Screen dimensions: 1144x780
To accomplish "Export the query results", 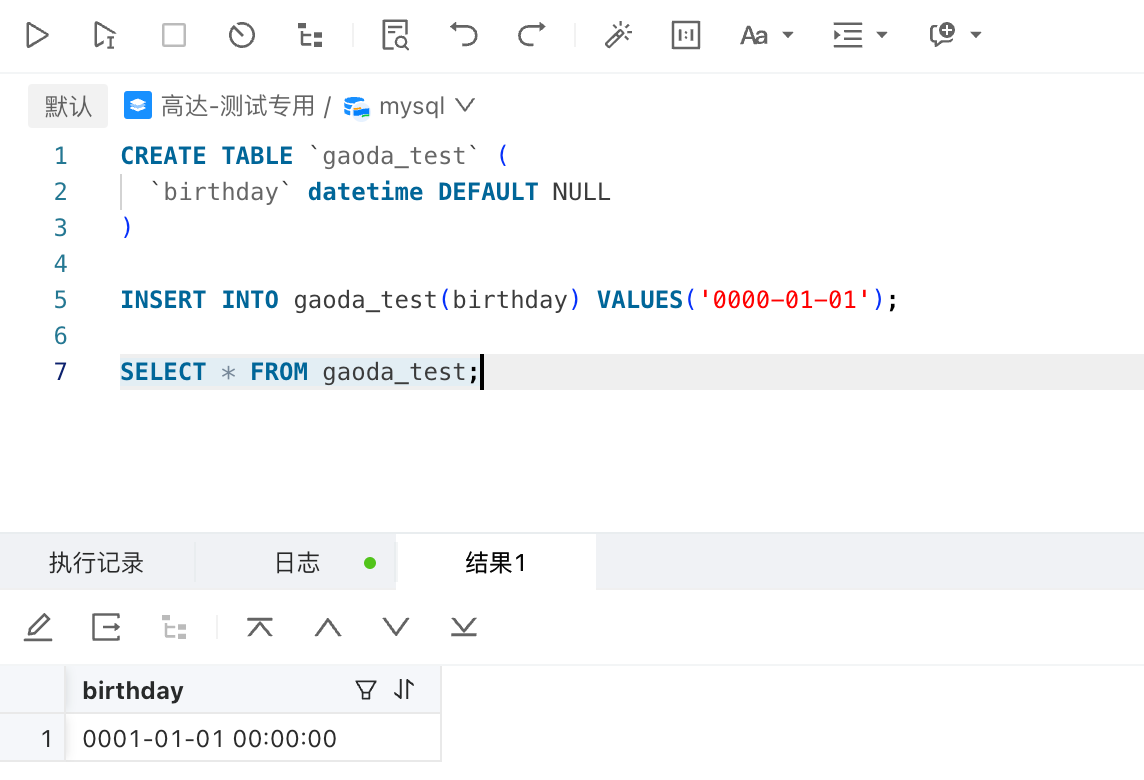I will 106,627.
